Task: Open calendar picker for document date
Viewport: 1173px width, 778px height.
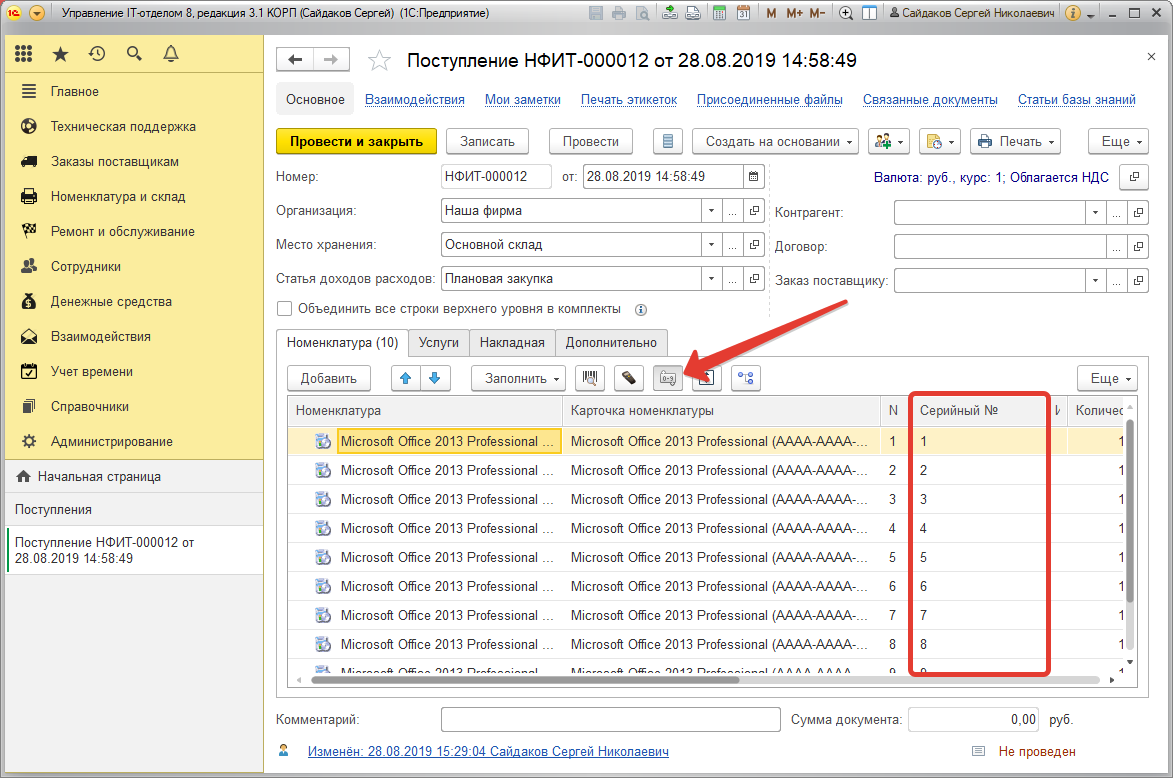Action: pos(753,177)
